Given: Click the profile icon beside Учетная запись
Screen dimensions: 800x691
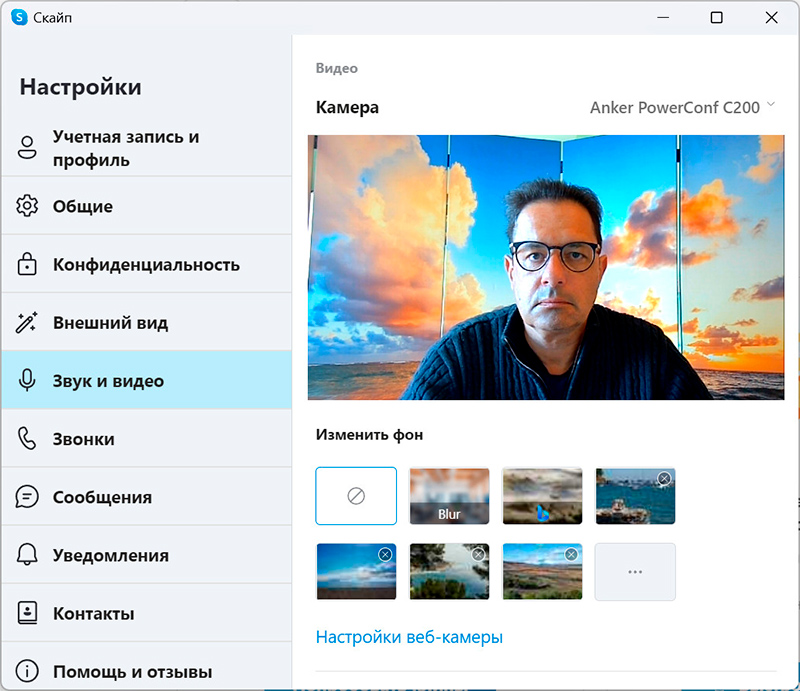Looking at the screenshot, I should 27,148.
